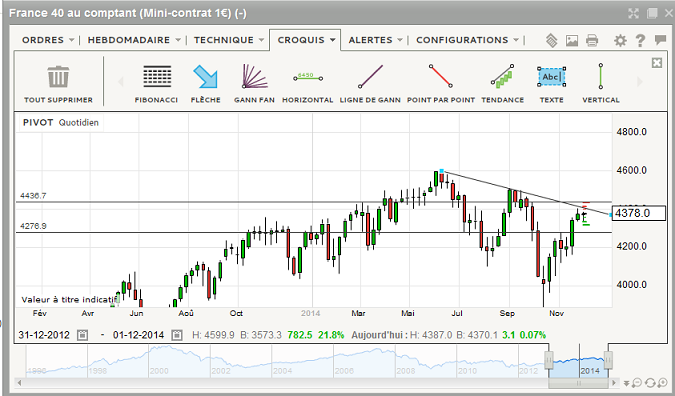Click the reset zoom refresh icon
675x396 pixels.
[650, 382]
